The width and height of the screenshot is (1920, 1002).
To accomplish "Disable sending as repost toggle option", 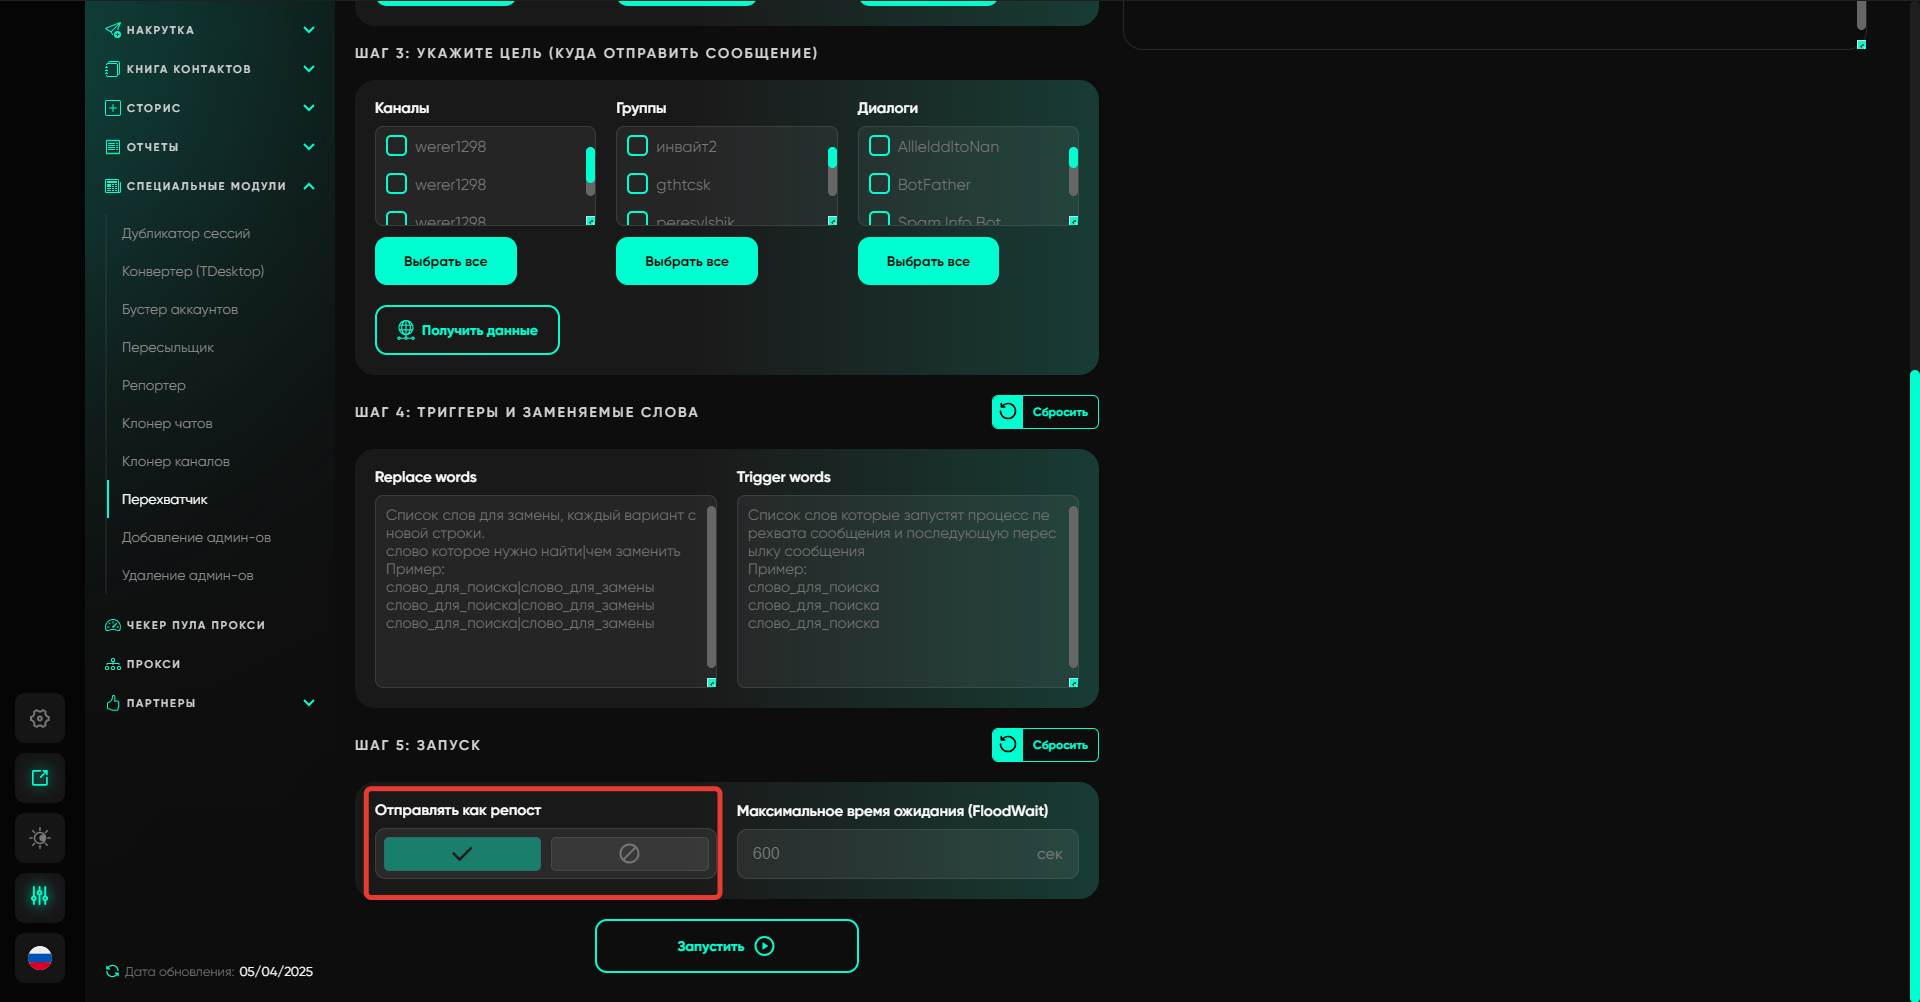I will tap(629, 854).
